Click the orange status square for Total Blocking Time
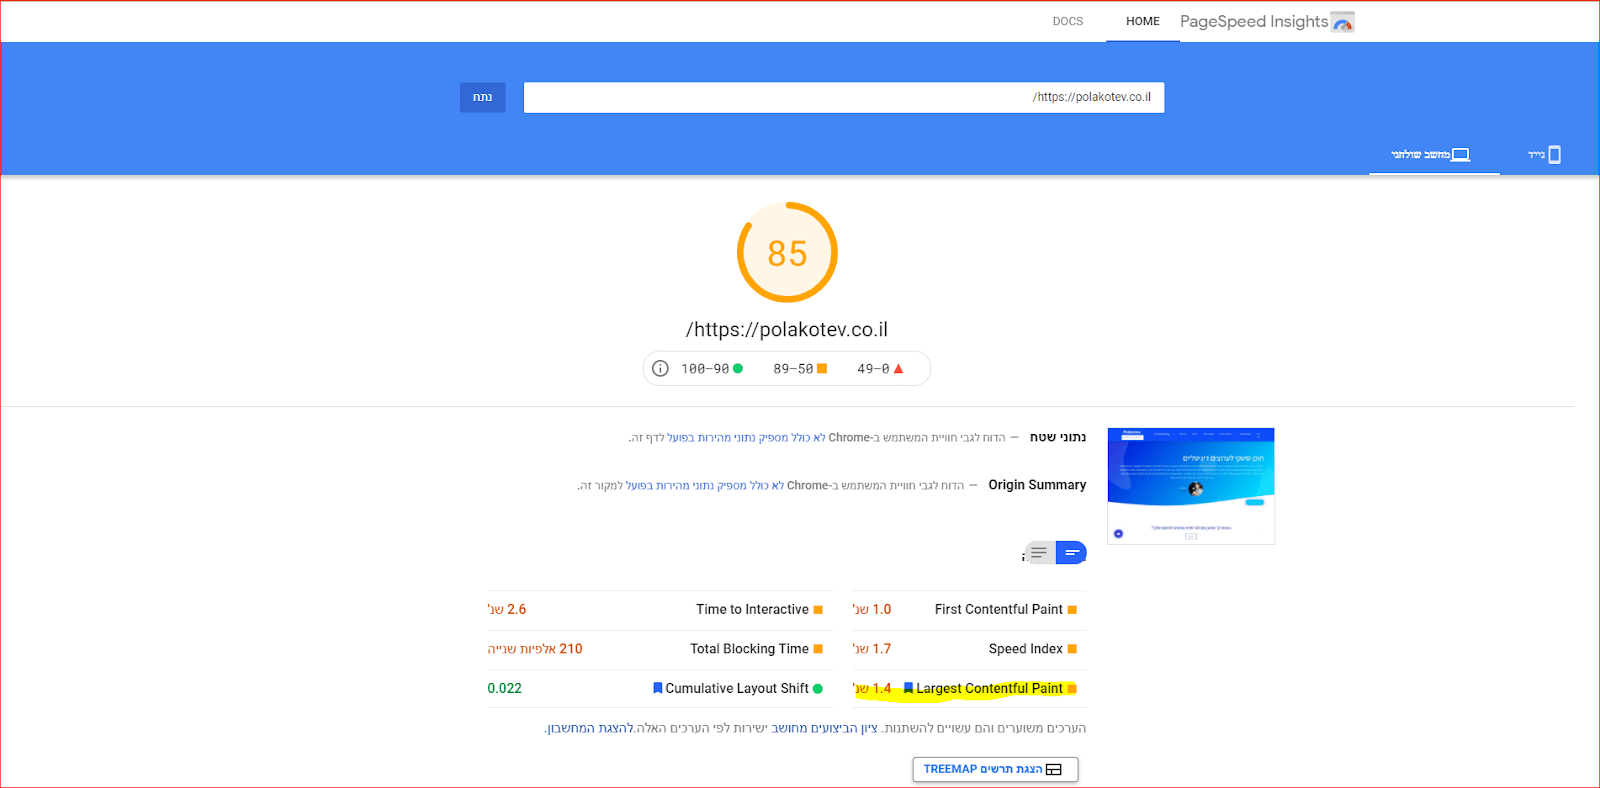This screenshot has height=788, width=1600. (818, 649)
